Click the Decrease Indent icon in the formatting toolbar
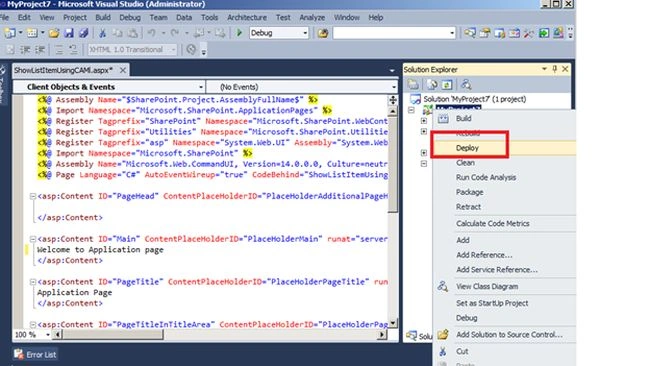The image size is (650, 366). 25,50
